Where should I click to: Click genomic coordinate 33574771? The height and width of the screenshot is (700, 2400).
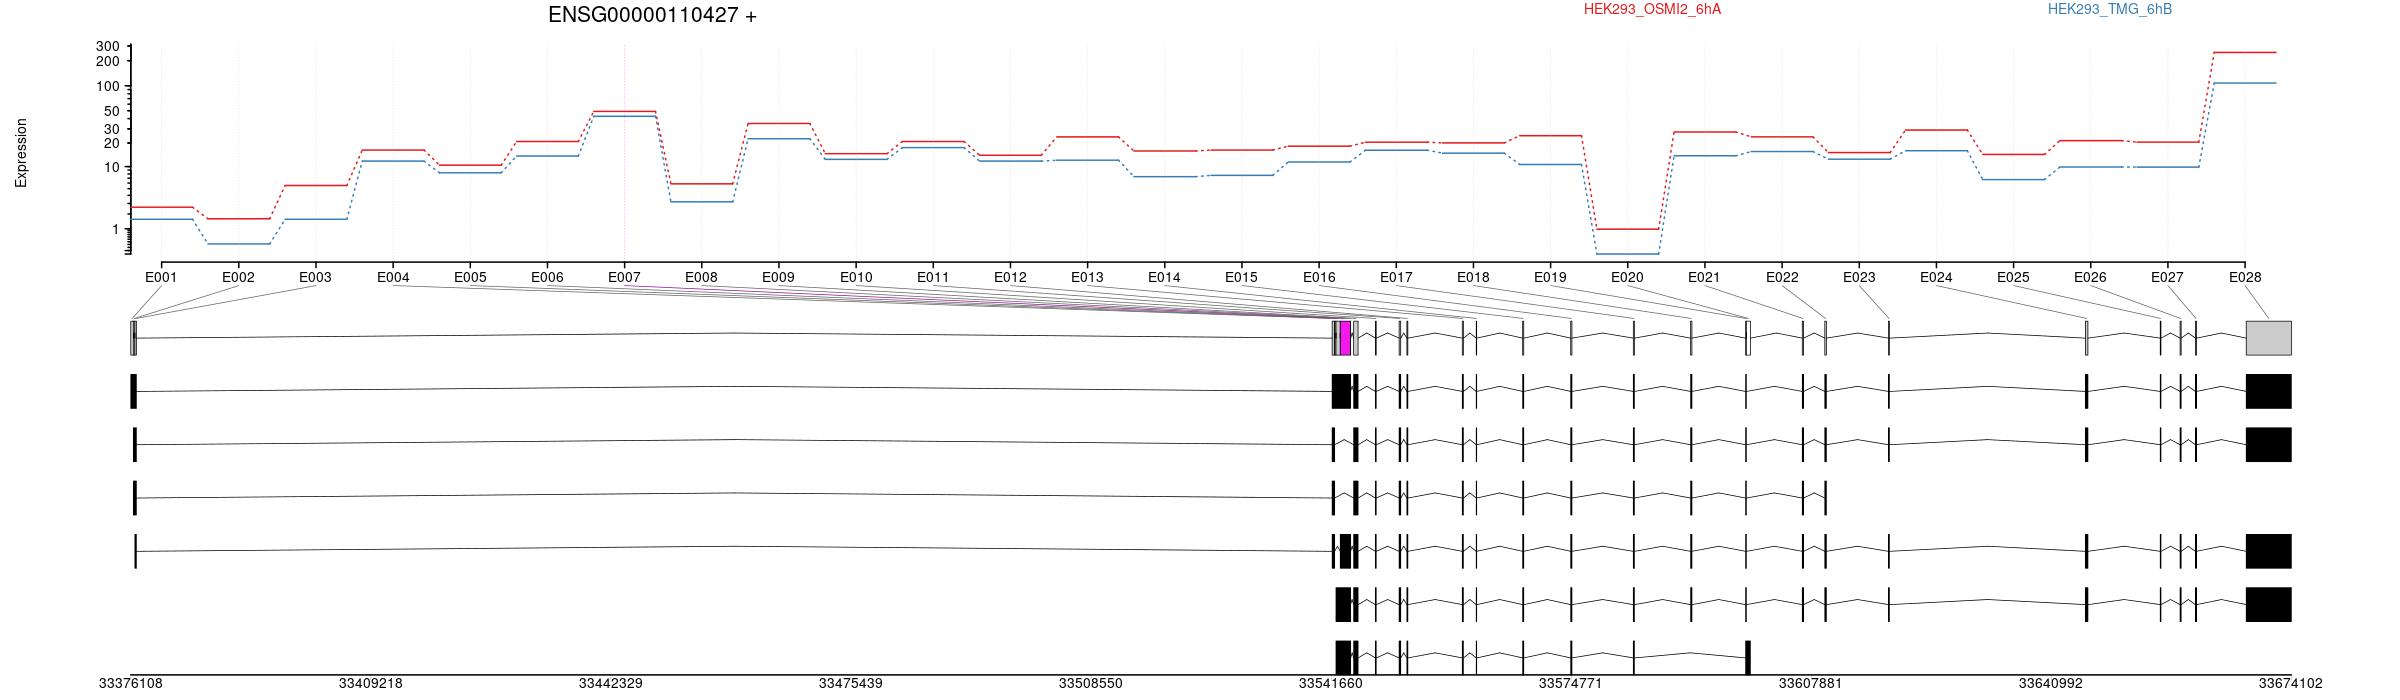tap(1571, 684)
